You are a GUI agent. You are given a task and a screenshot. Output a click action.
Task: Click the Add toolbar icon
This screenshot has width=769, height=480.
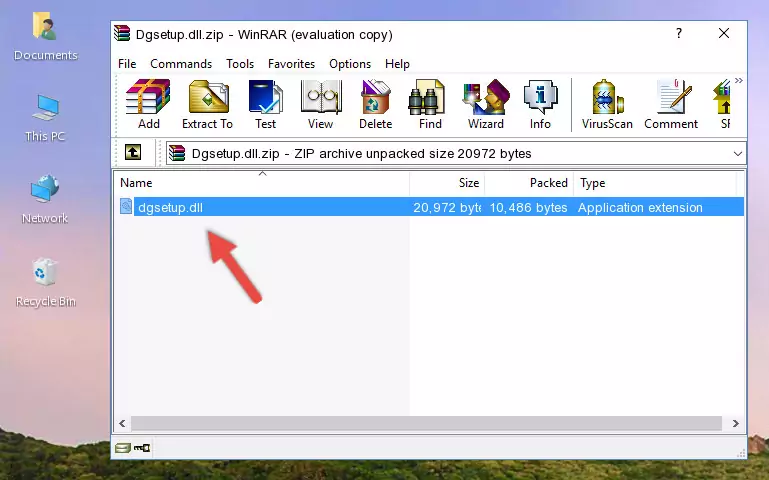pyautogui.click(x=148, y=104)
